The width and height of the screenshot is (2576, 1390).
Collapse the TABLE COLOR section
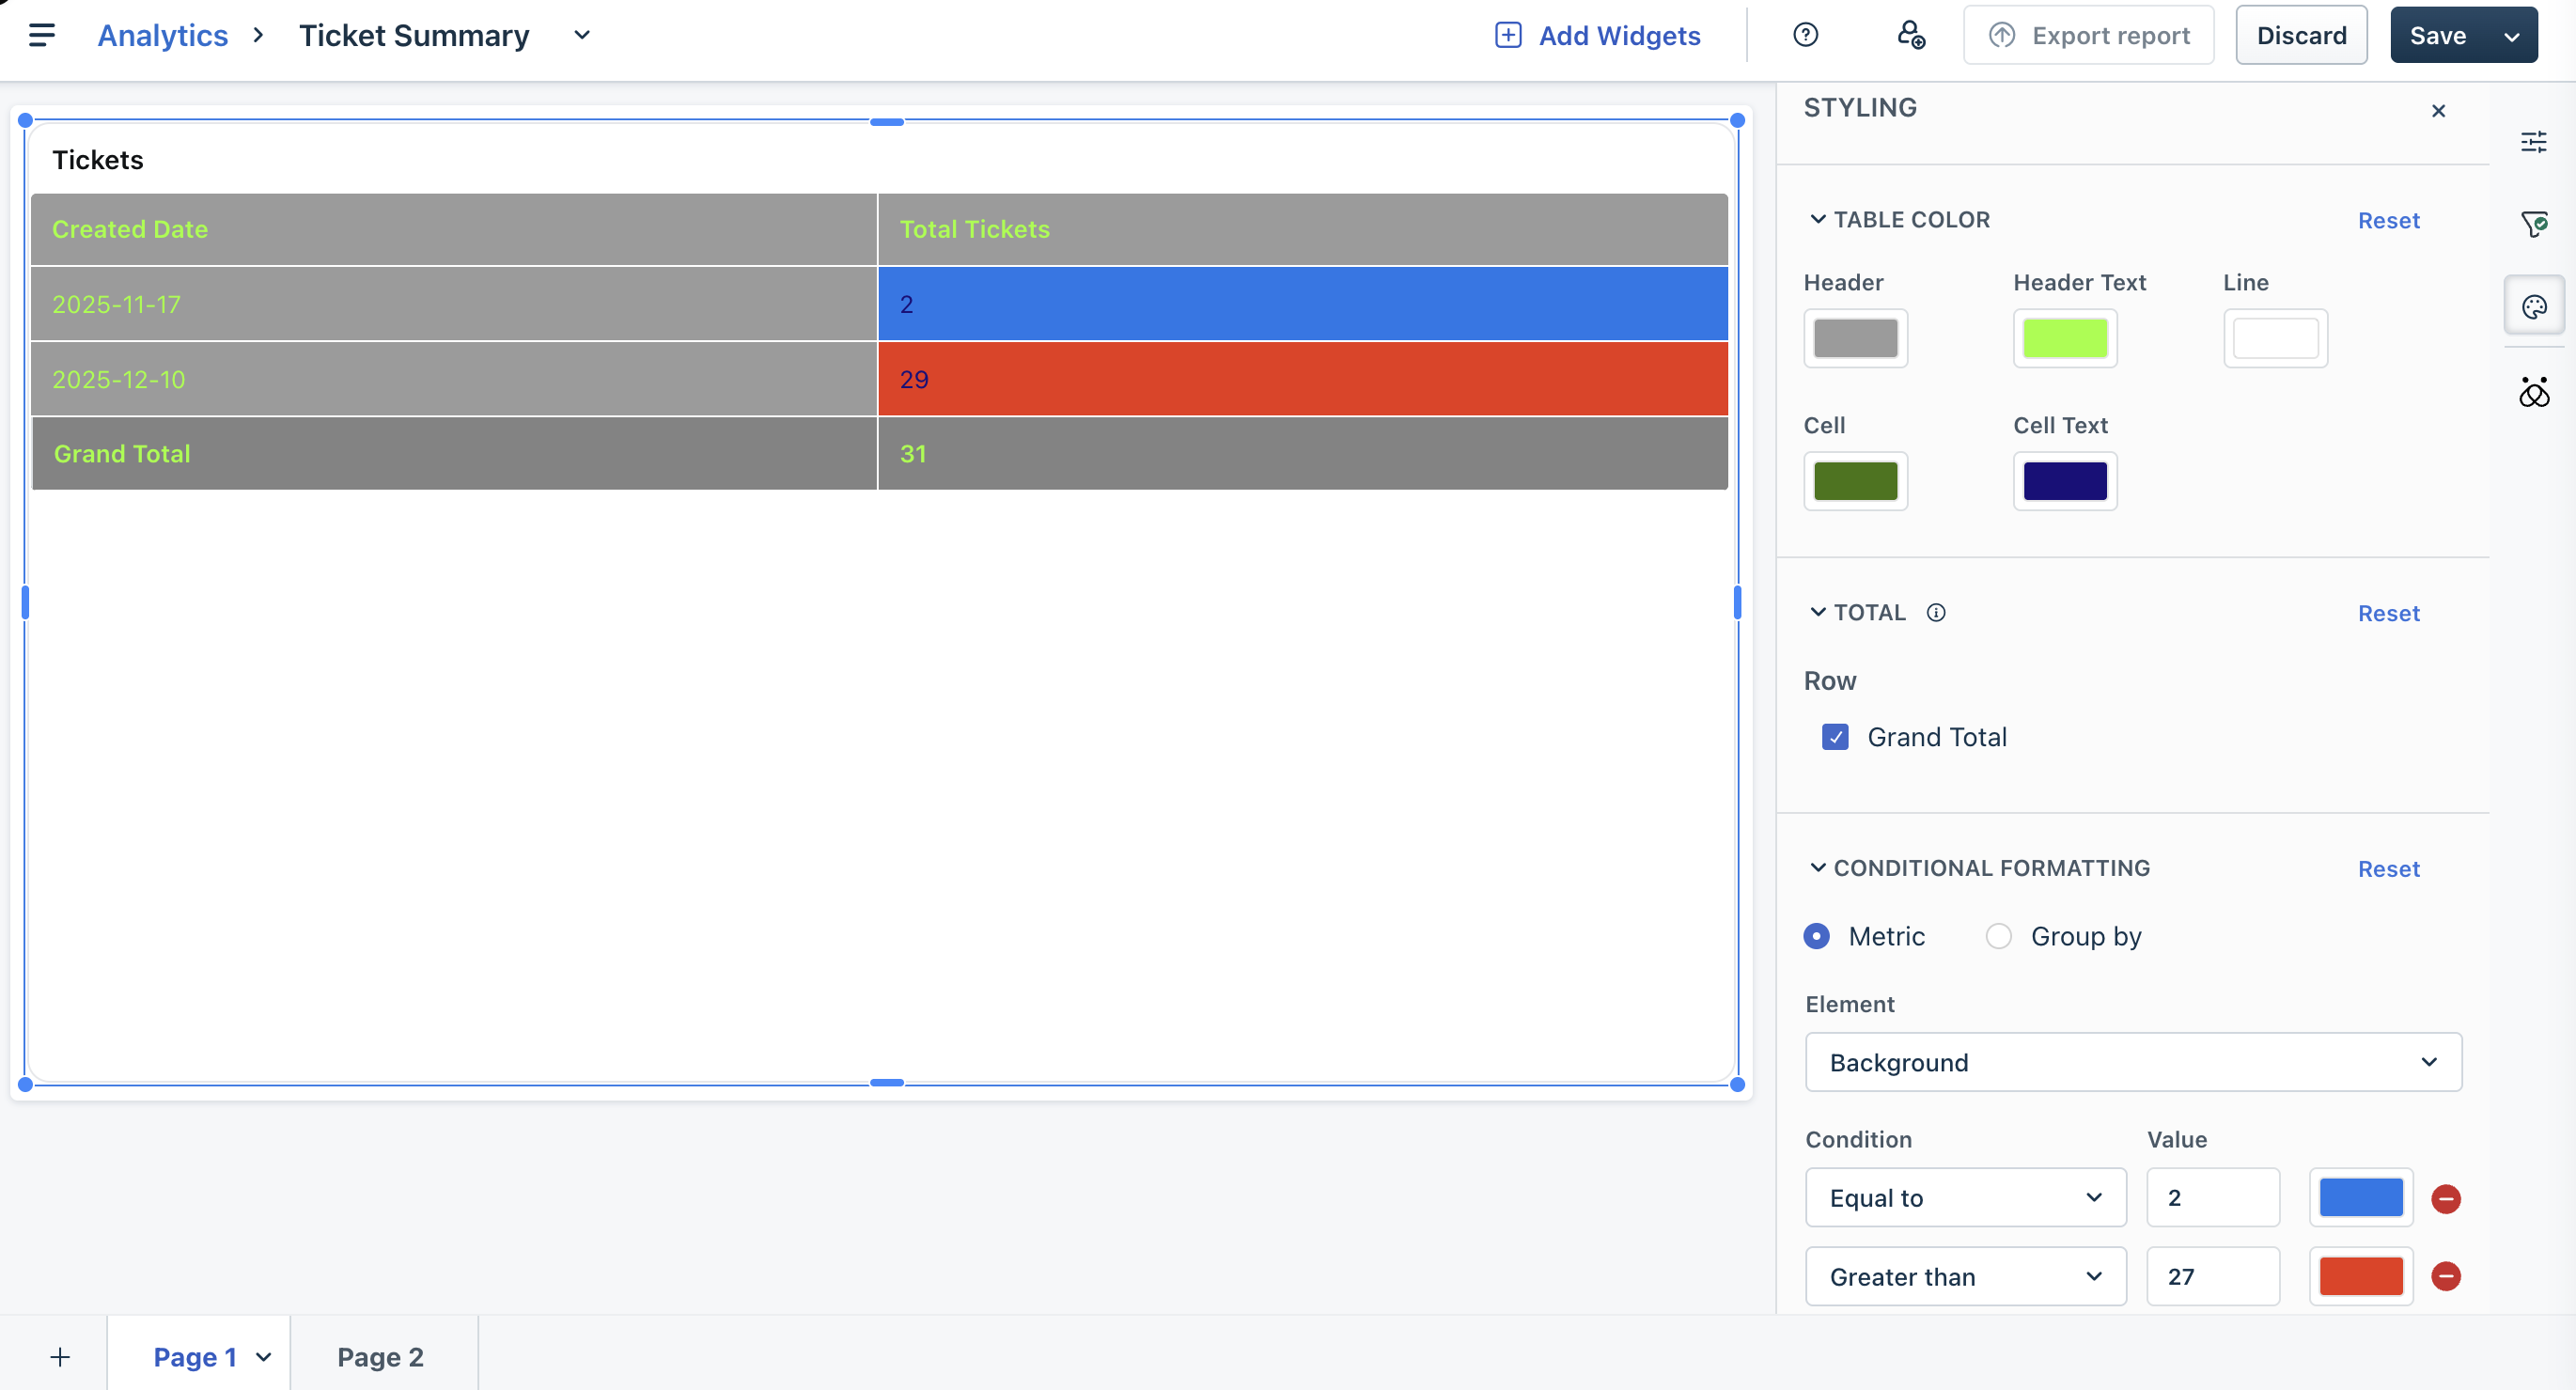pyautogui.click(x=1817, y=219)
